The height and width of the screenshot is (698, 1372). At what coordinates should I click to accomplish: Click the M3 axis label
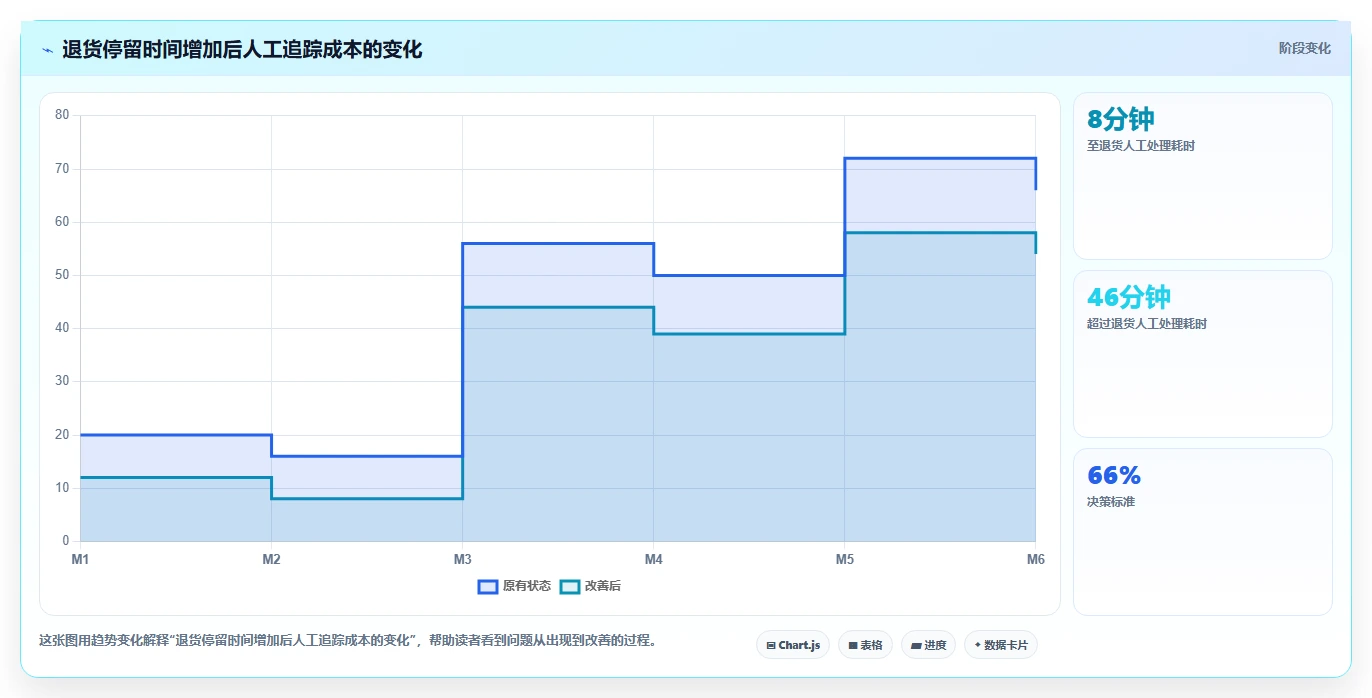click(462, 559)
